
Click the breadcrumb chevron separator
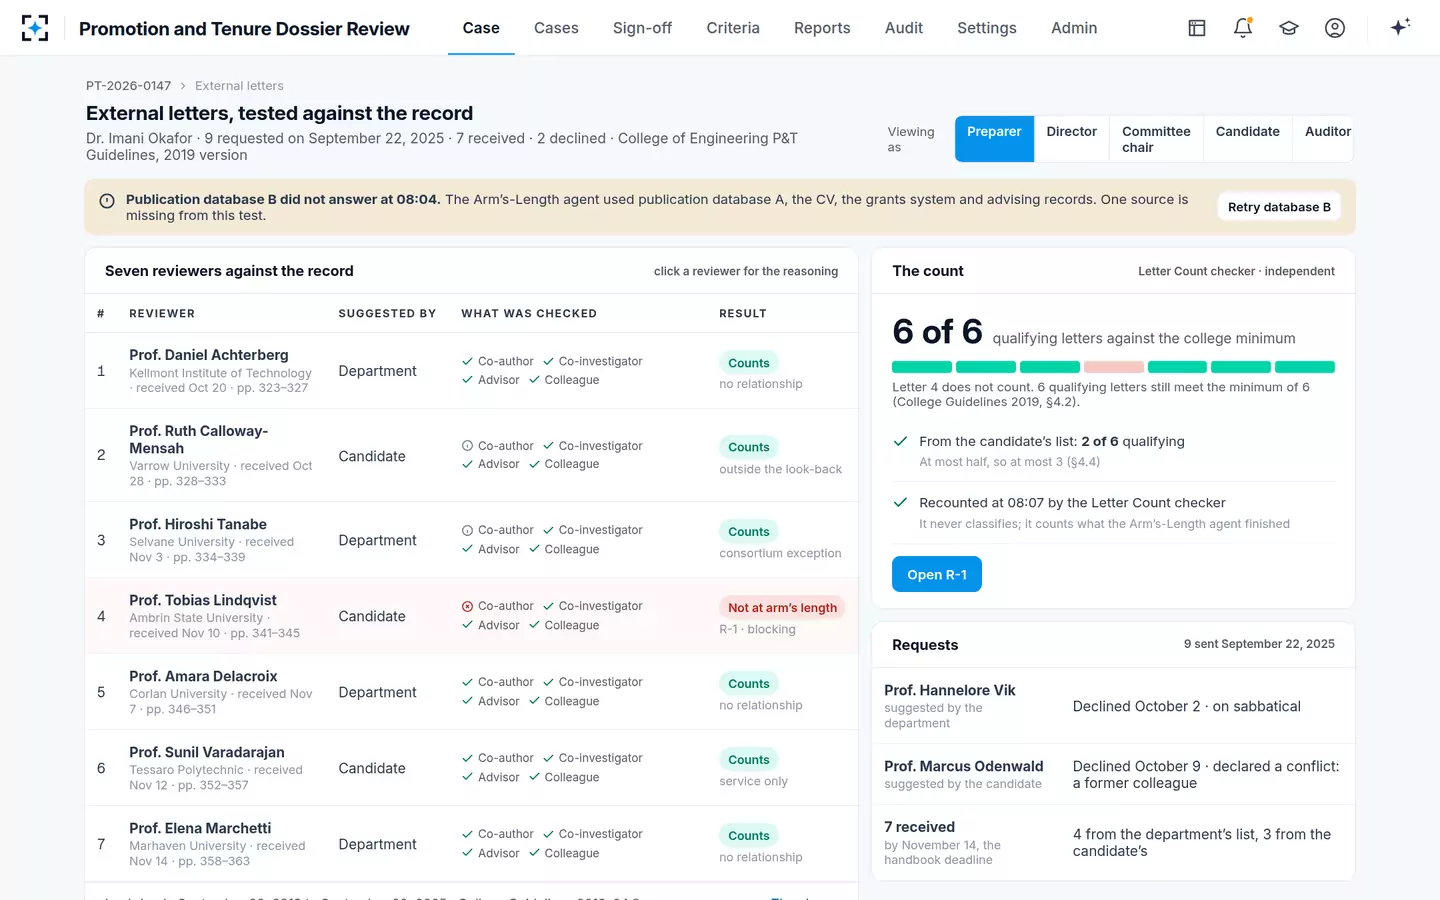coord(183,86)
